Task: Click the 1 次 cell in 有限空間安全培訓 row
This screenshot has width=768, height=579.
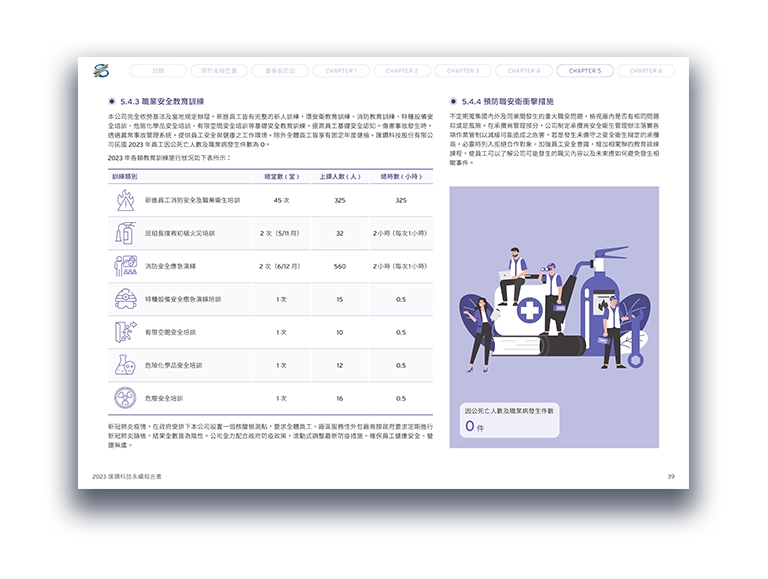Action: [x=281, y=332]
